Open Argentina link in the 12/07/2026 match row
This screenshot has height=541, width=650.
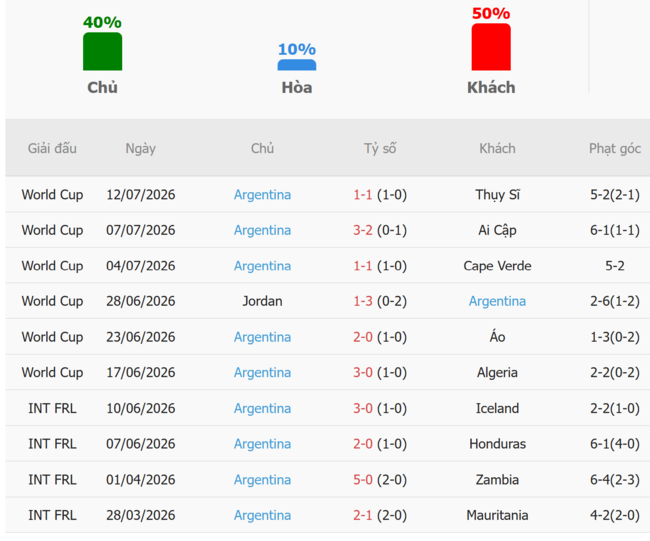coord(262,195)
